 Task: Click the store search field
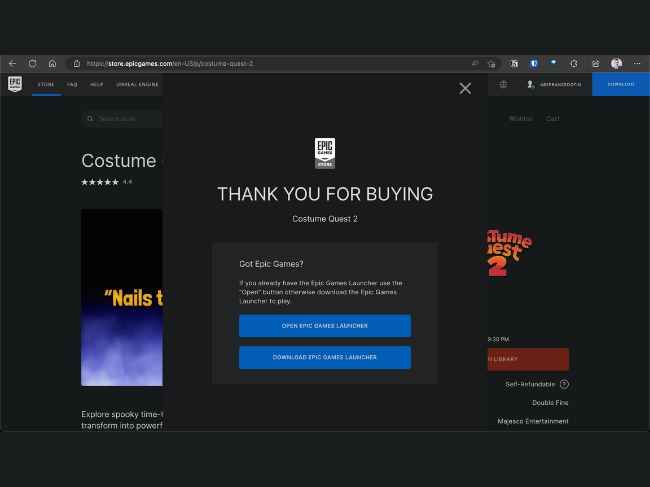tap(122, 119)
